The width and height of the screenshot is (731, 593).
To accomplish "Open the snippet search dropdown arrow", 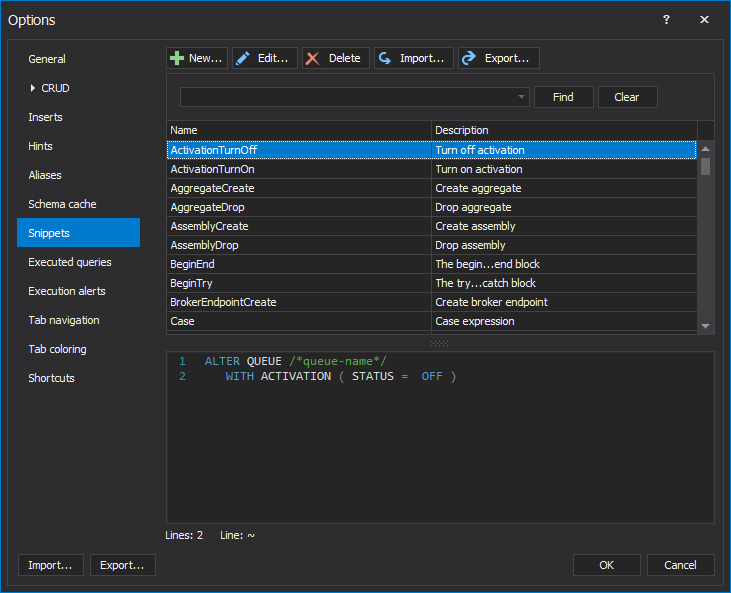I will click(x=521, y=97).
